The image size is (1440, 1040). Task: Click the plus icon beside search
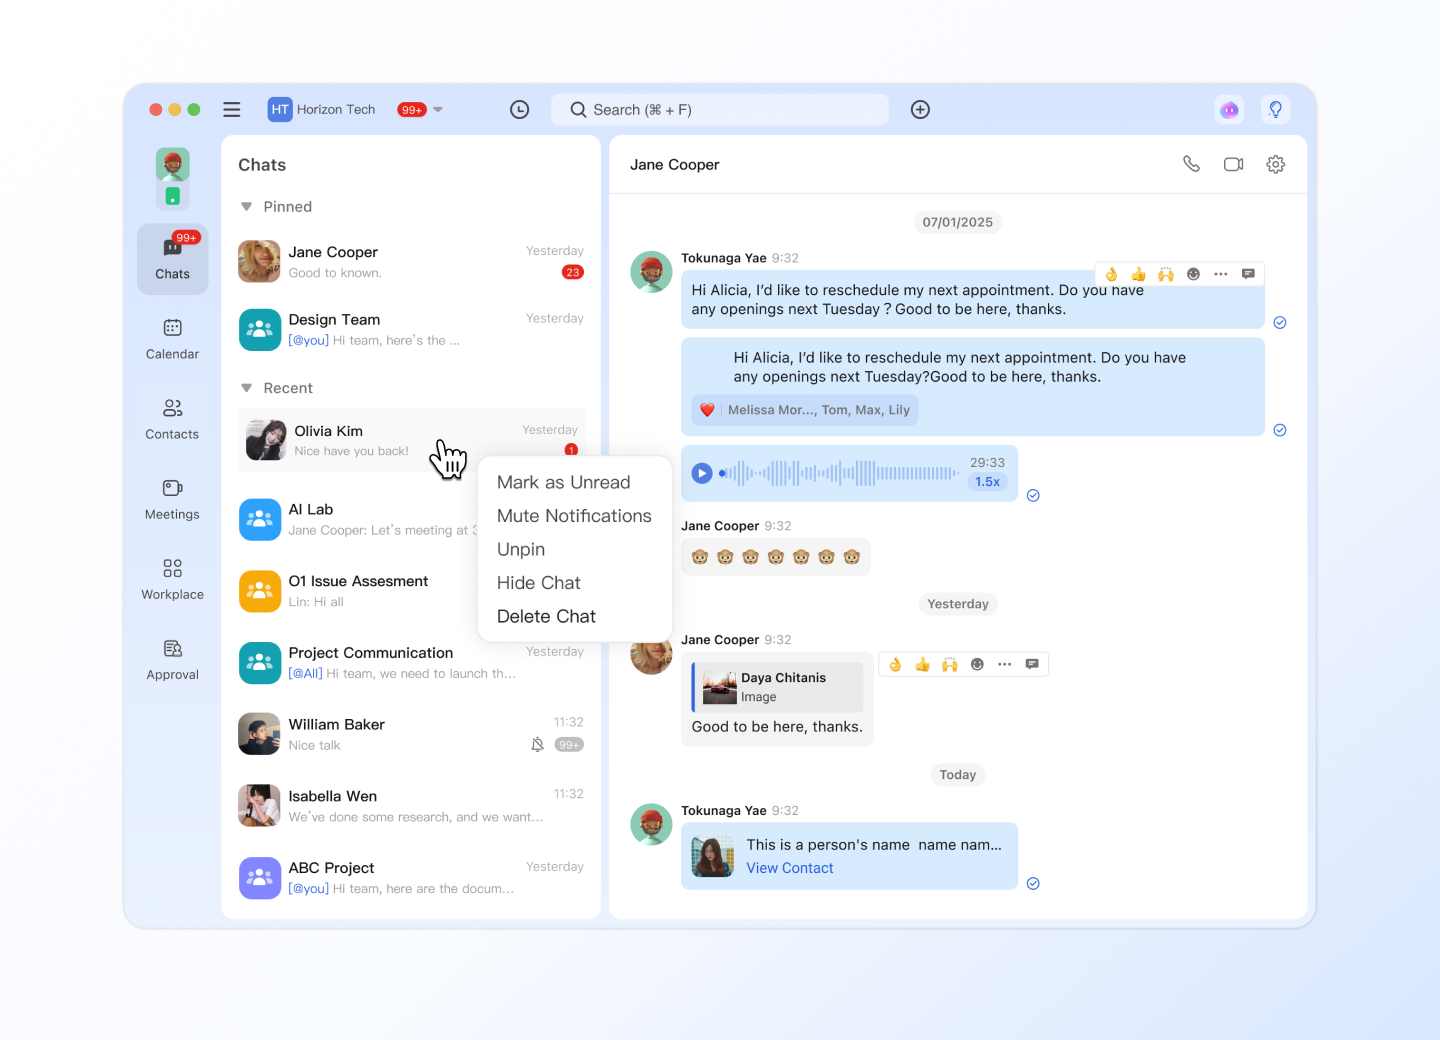(x=920, y=110)
